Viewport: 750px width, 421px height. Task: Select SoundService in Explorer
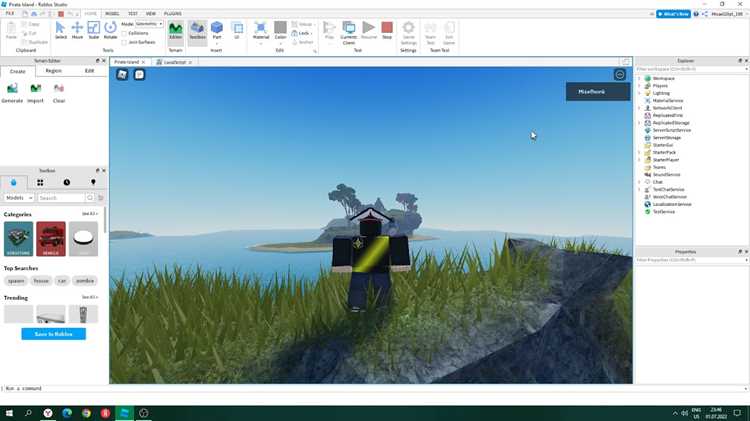[x=666, y=175]
